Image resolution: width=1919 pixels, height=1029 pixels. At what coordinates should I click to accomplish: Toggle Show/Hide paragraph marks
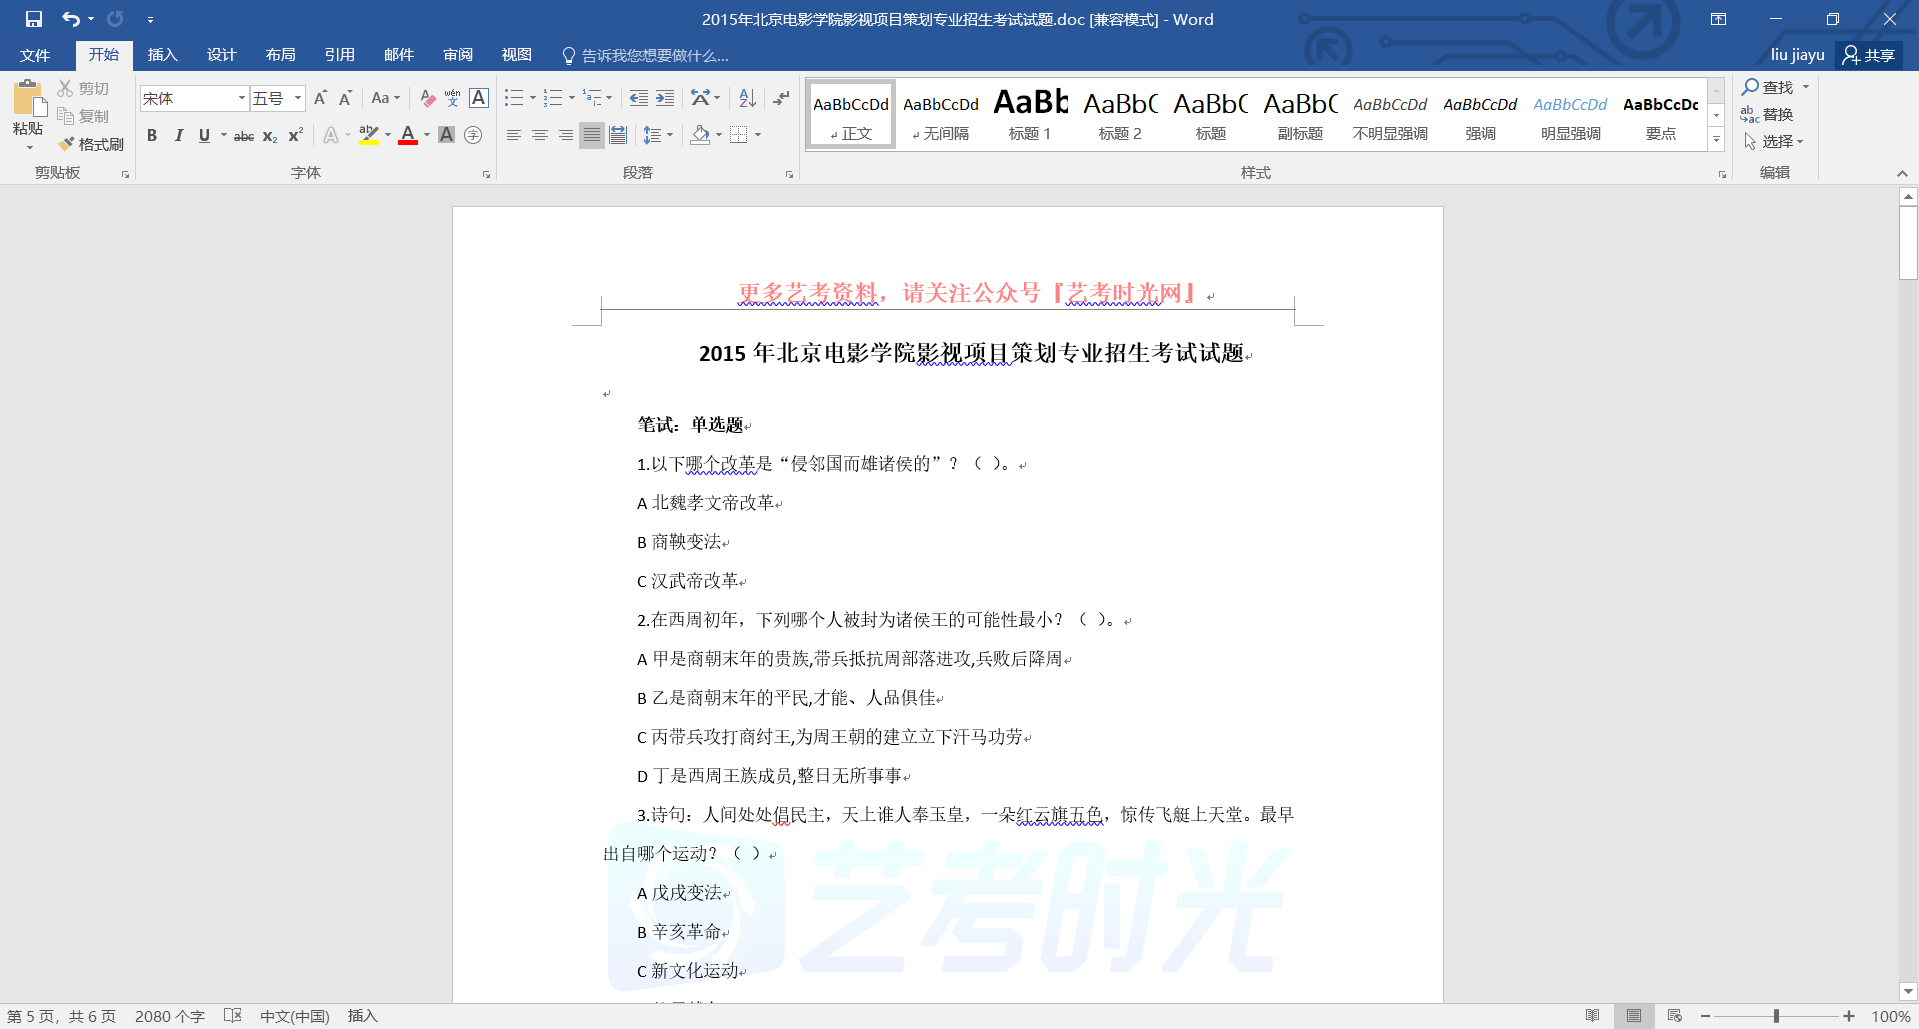coord(781,98)
